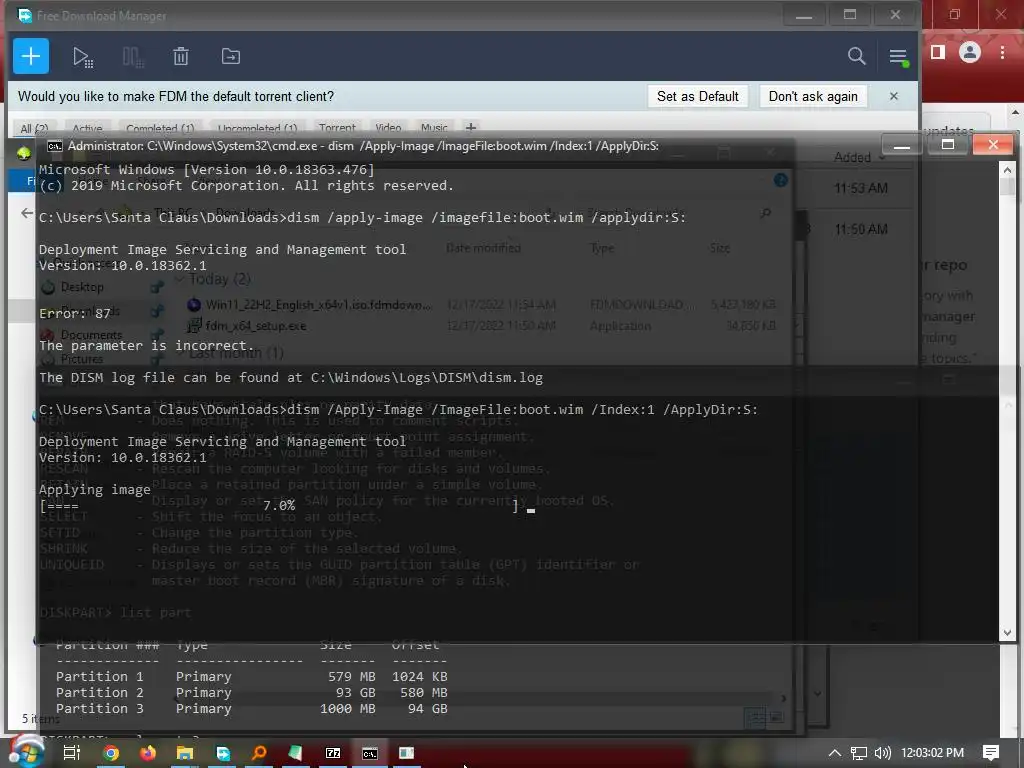Open Firefox from taskbar

click(148, 753)
